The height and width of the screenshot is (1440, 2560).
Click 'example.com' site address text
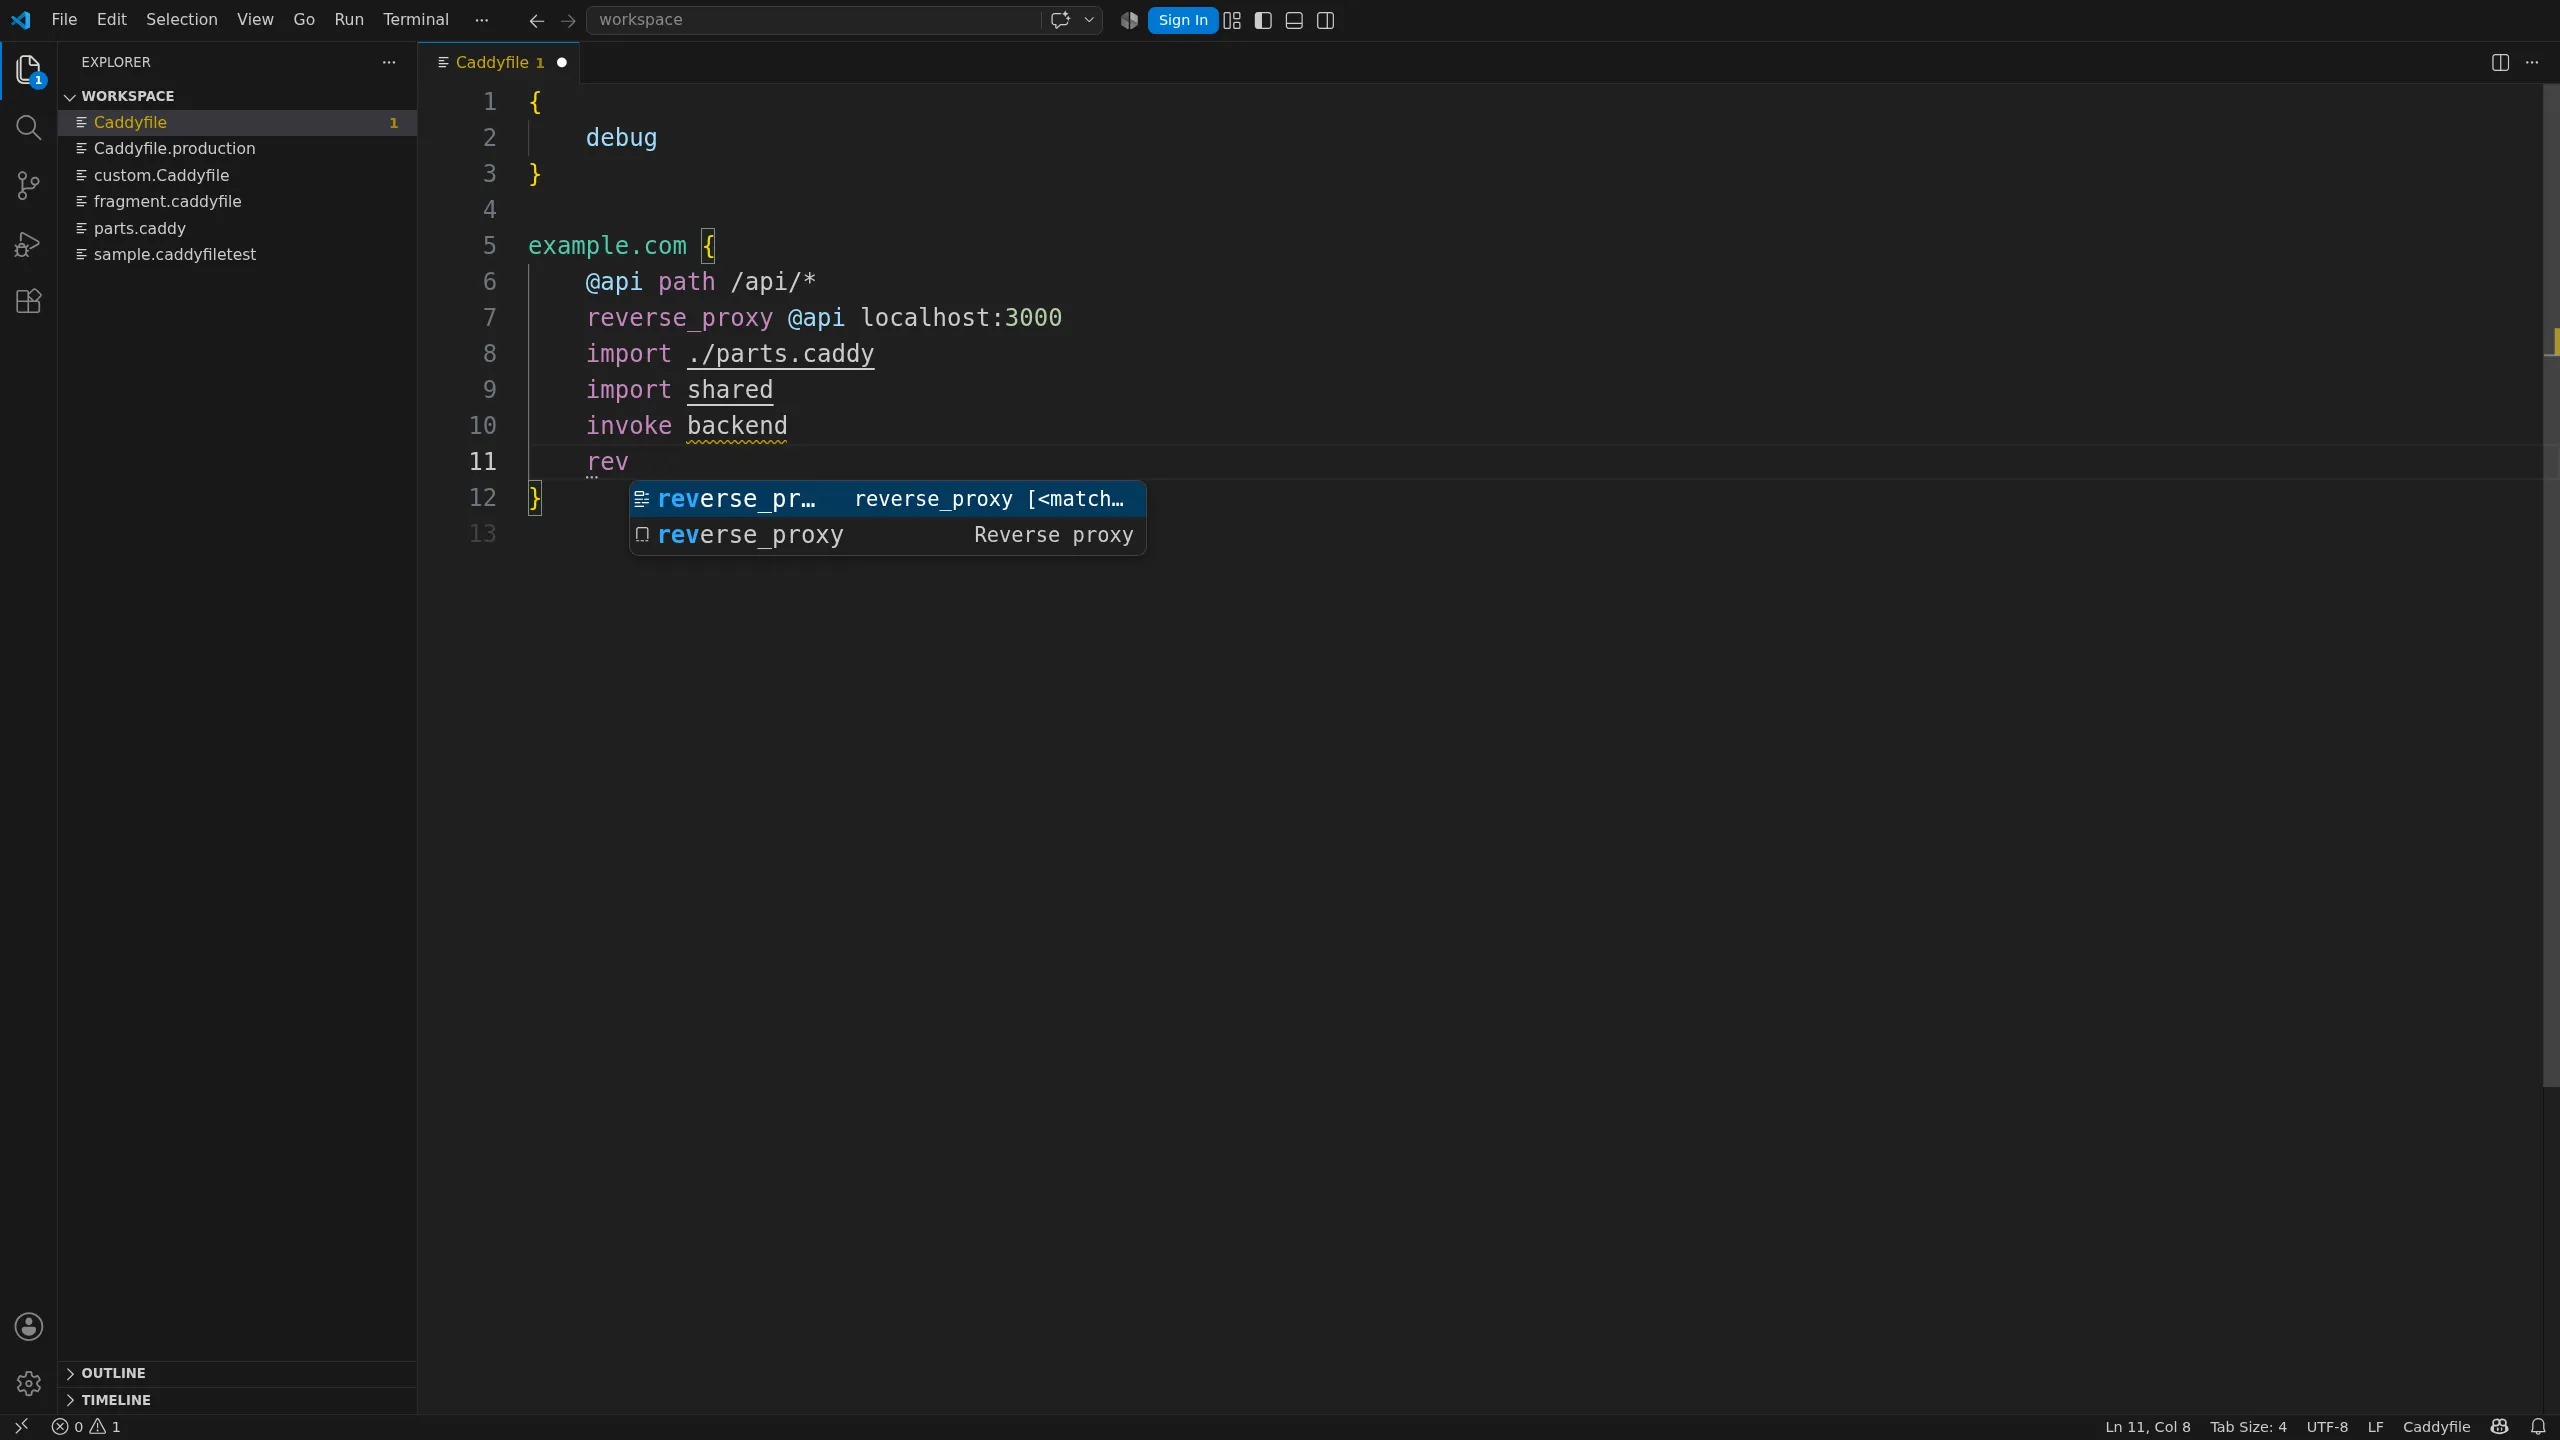coord(607,246)
